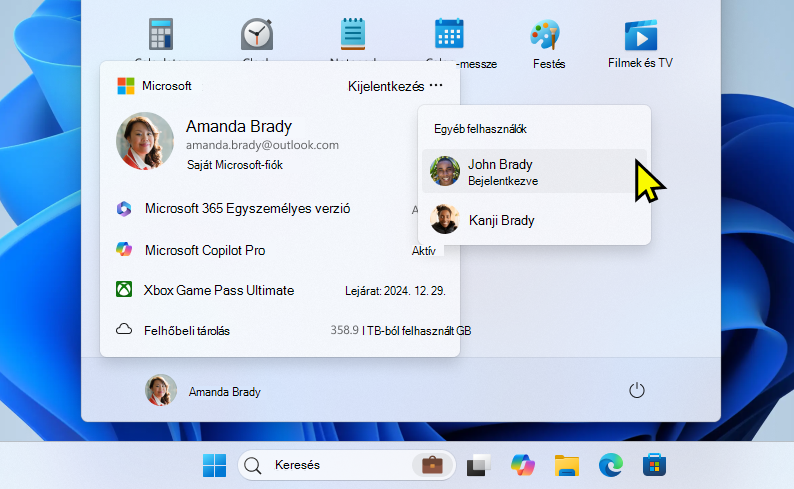Click the power button icon
Viewport: 794px width, 489px height.
(637, 390)
